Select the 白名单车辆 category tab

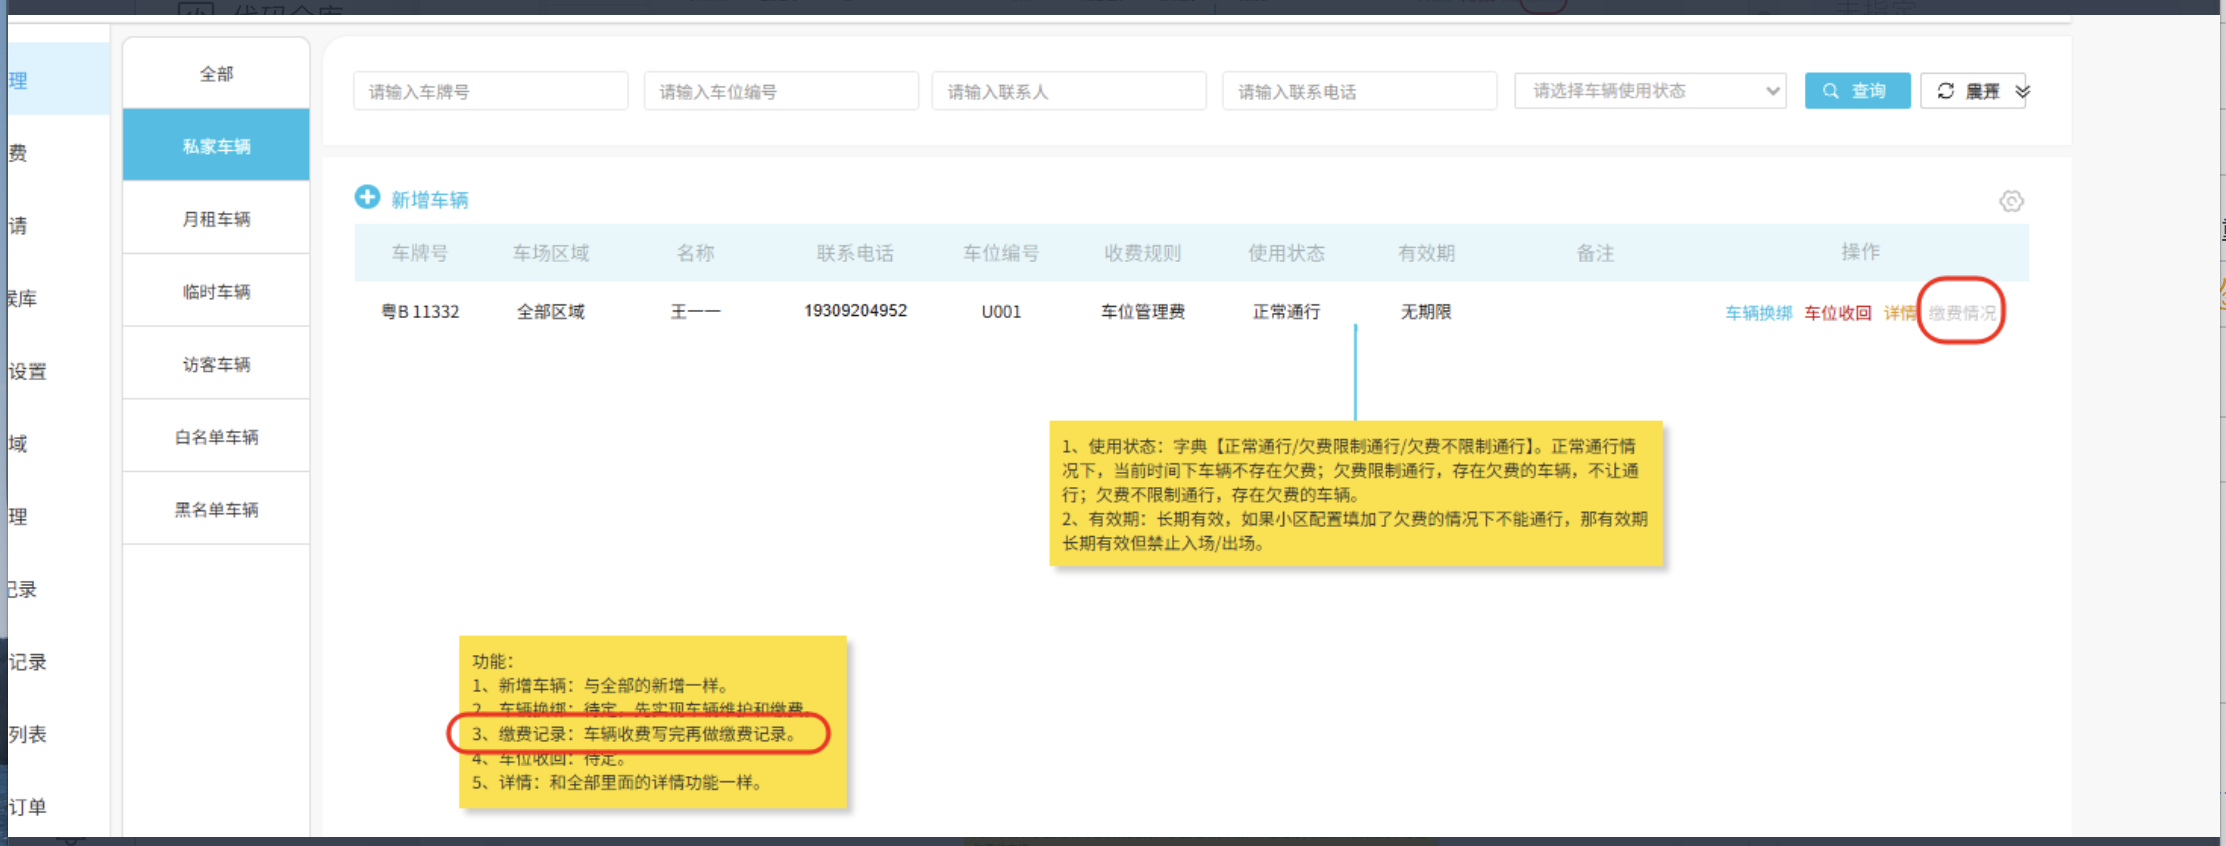[216, 437]
